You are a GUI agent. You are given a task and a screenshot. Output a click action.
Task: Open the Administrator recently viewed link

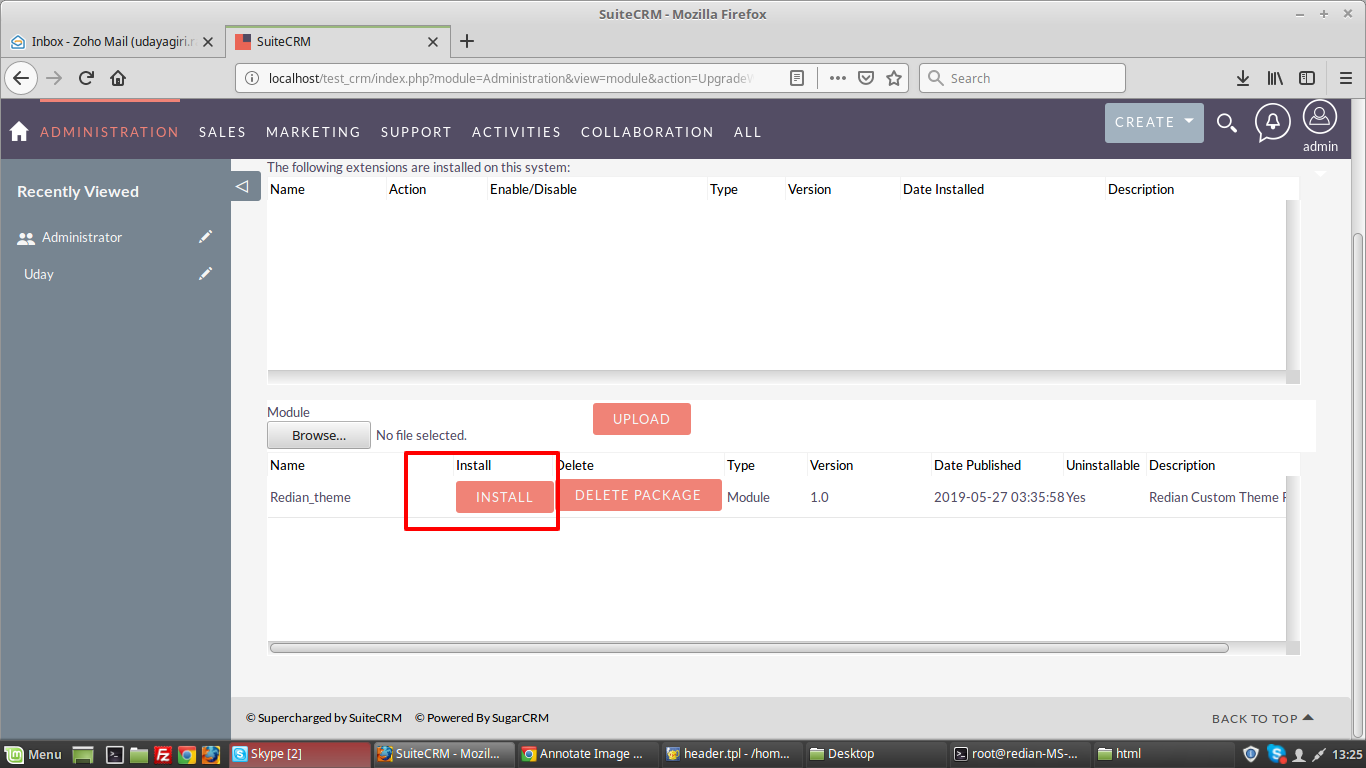pyautogui.click(x=82, y=237)
